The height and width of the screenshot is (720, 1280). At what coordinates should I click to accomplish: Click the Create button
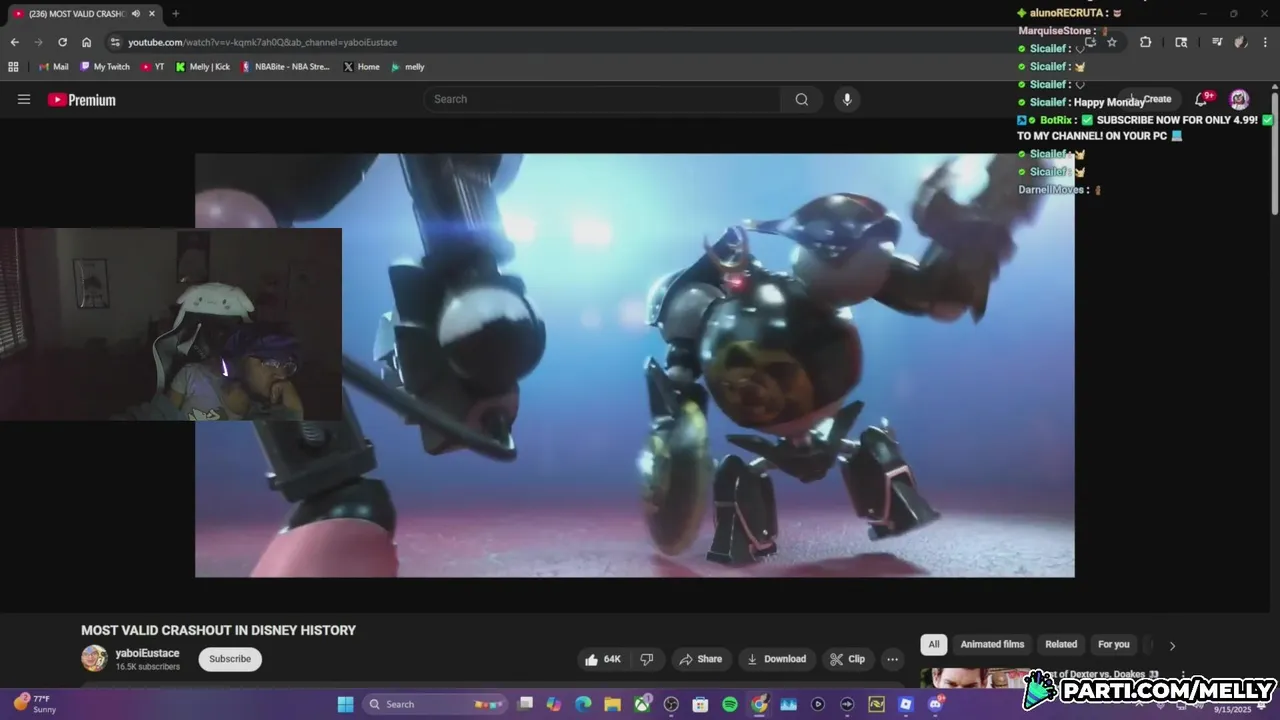[x=1151, y=99]
